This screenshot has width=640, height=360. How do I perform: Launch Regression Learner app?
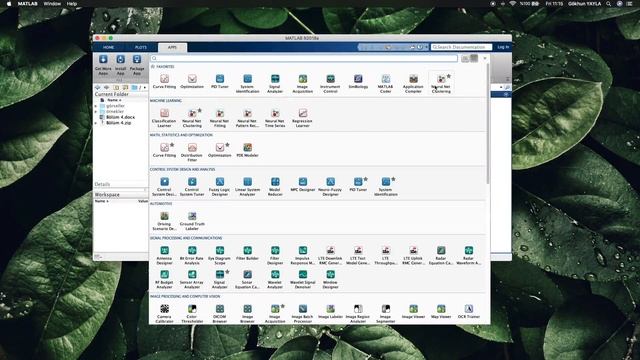click(x=302, y=118)
